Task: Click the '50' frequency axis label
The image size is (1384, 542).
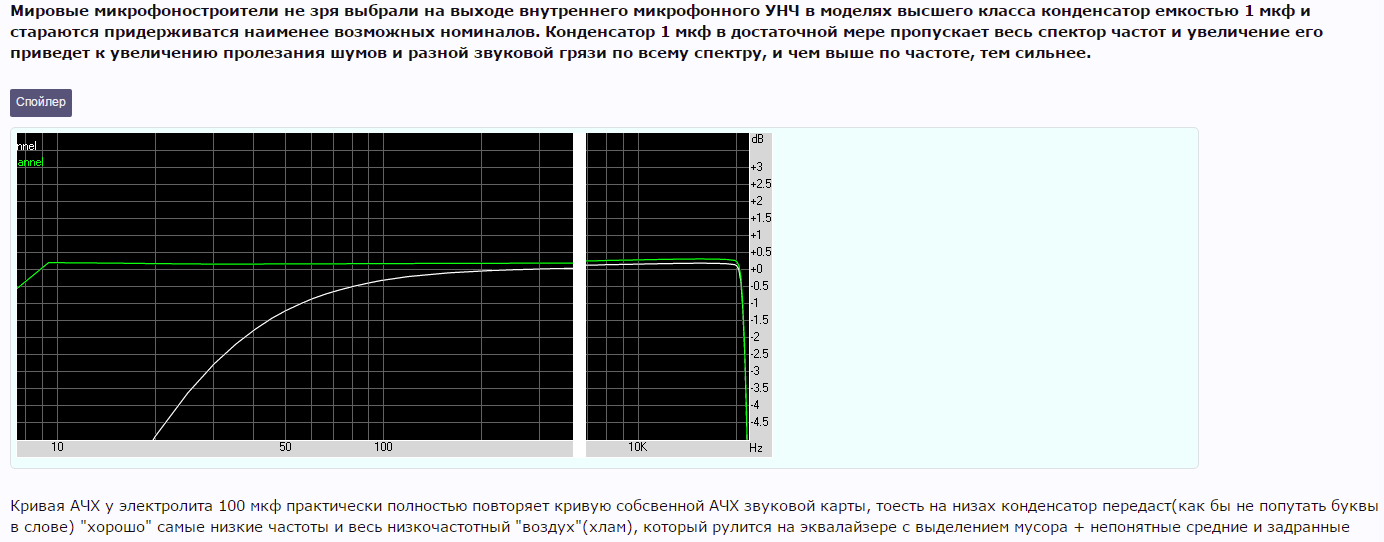Action: [x=285, y=447]
